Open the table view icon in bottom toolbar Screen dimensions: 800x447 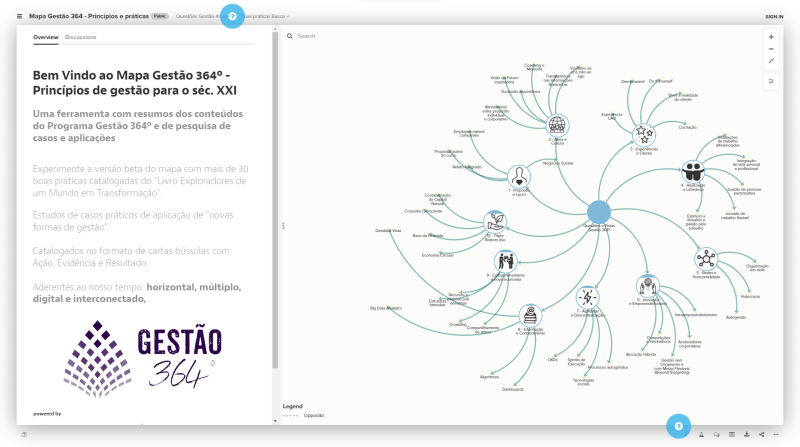pyautogui.click(x=732, y=435)
